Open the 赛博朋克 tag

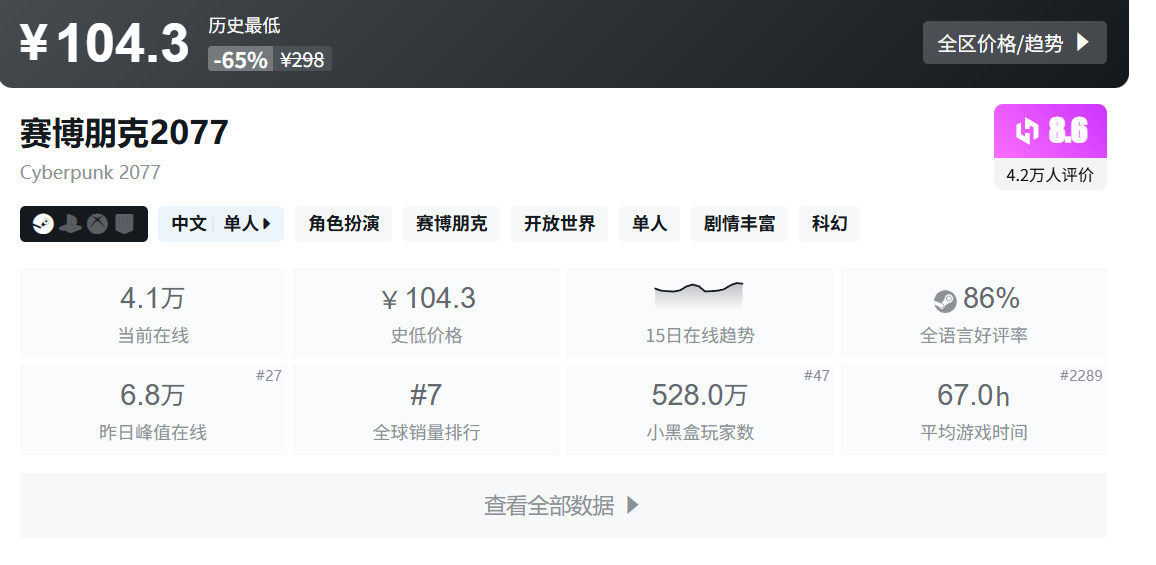[x=451, y=223]
